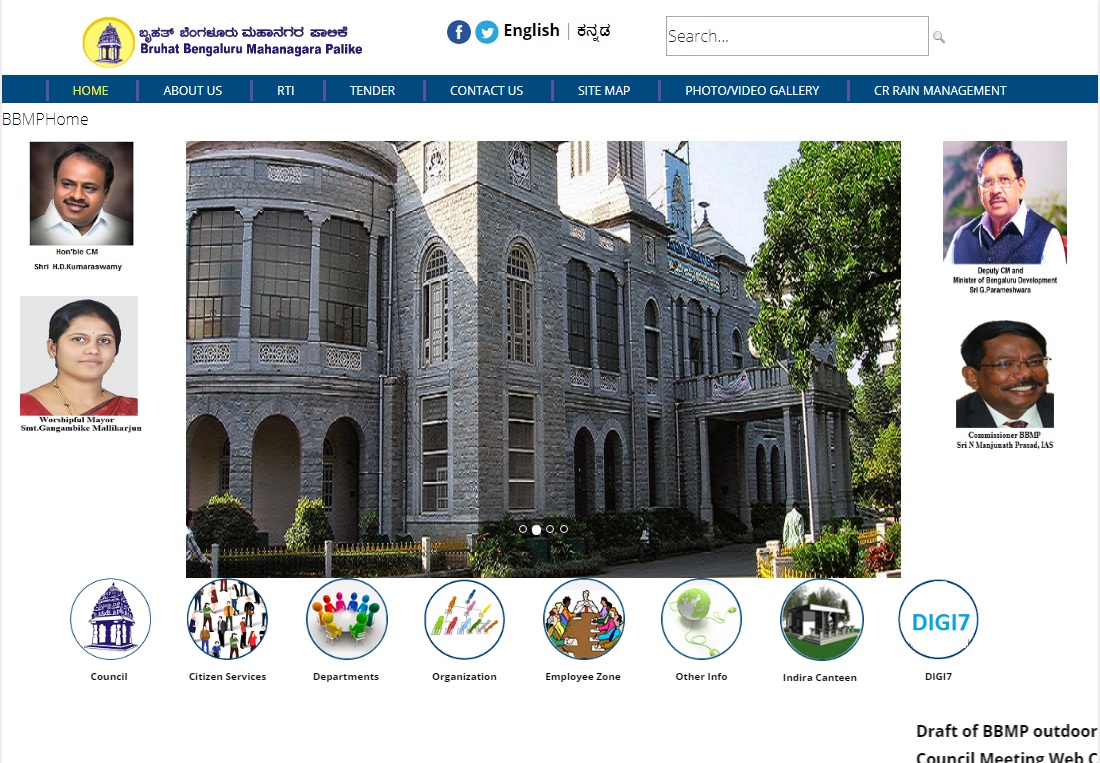The width and height of the screenshot is (1100, 763).
Task: Click the Organization icon
Action: 464,618
